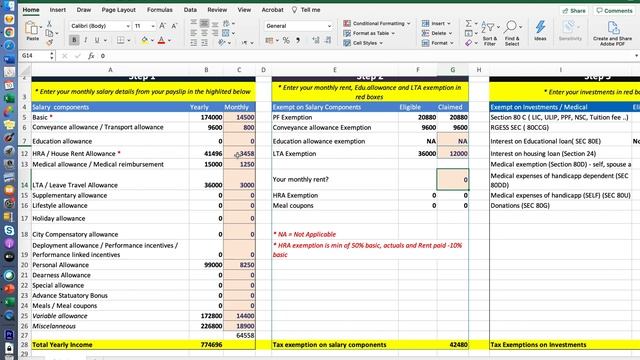Toggle Bottom Align
Image resolution: width=640 pixels, height=360 pixels.
click(215, 24)
